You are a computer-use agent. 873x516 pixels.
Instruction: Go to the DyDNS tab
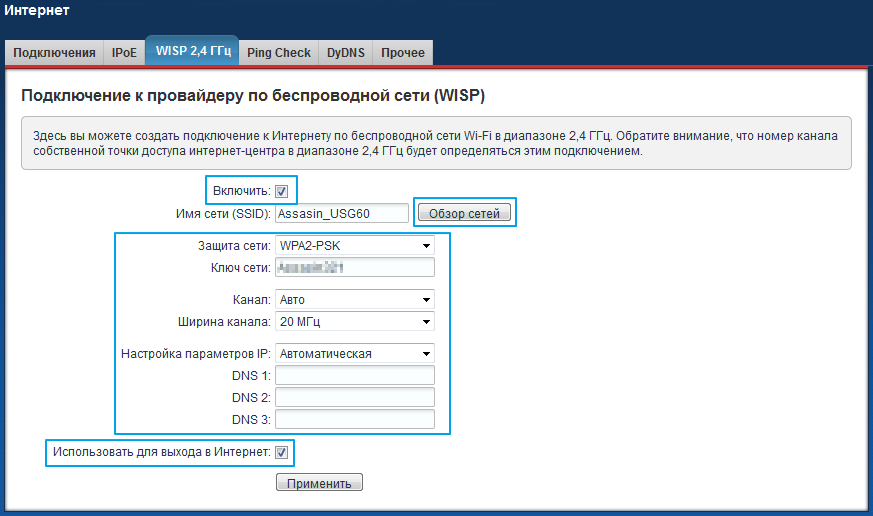(x=346, y=53)
